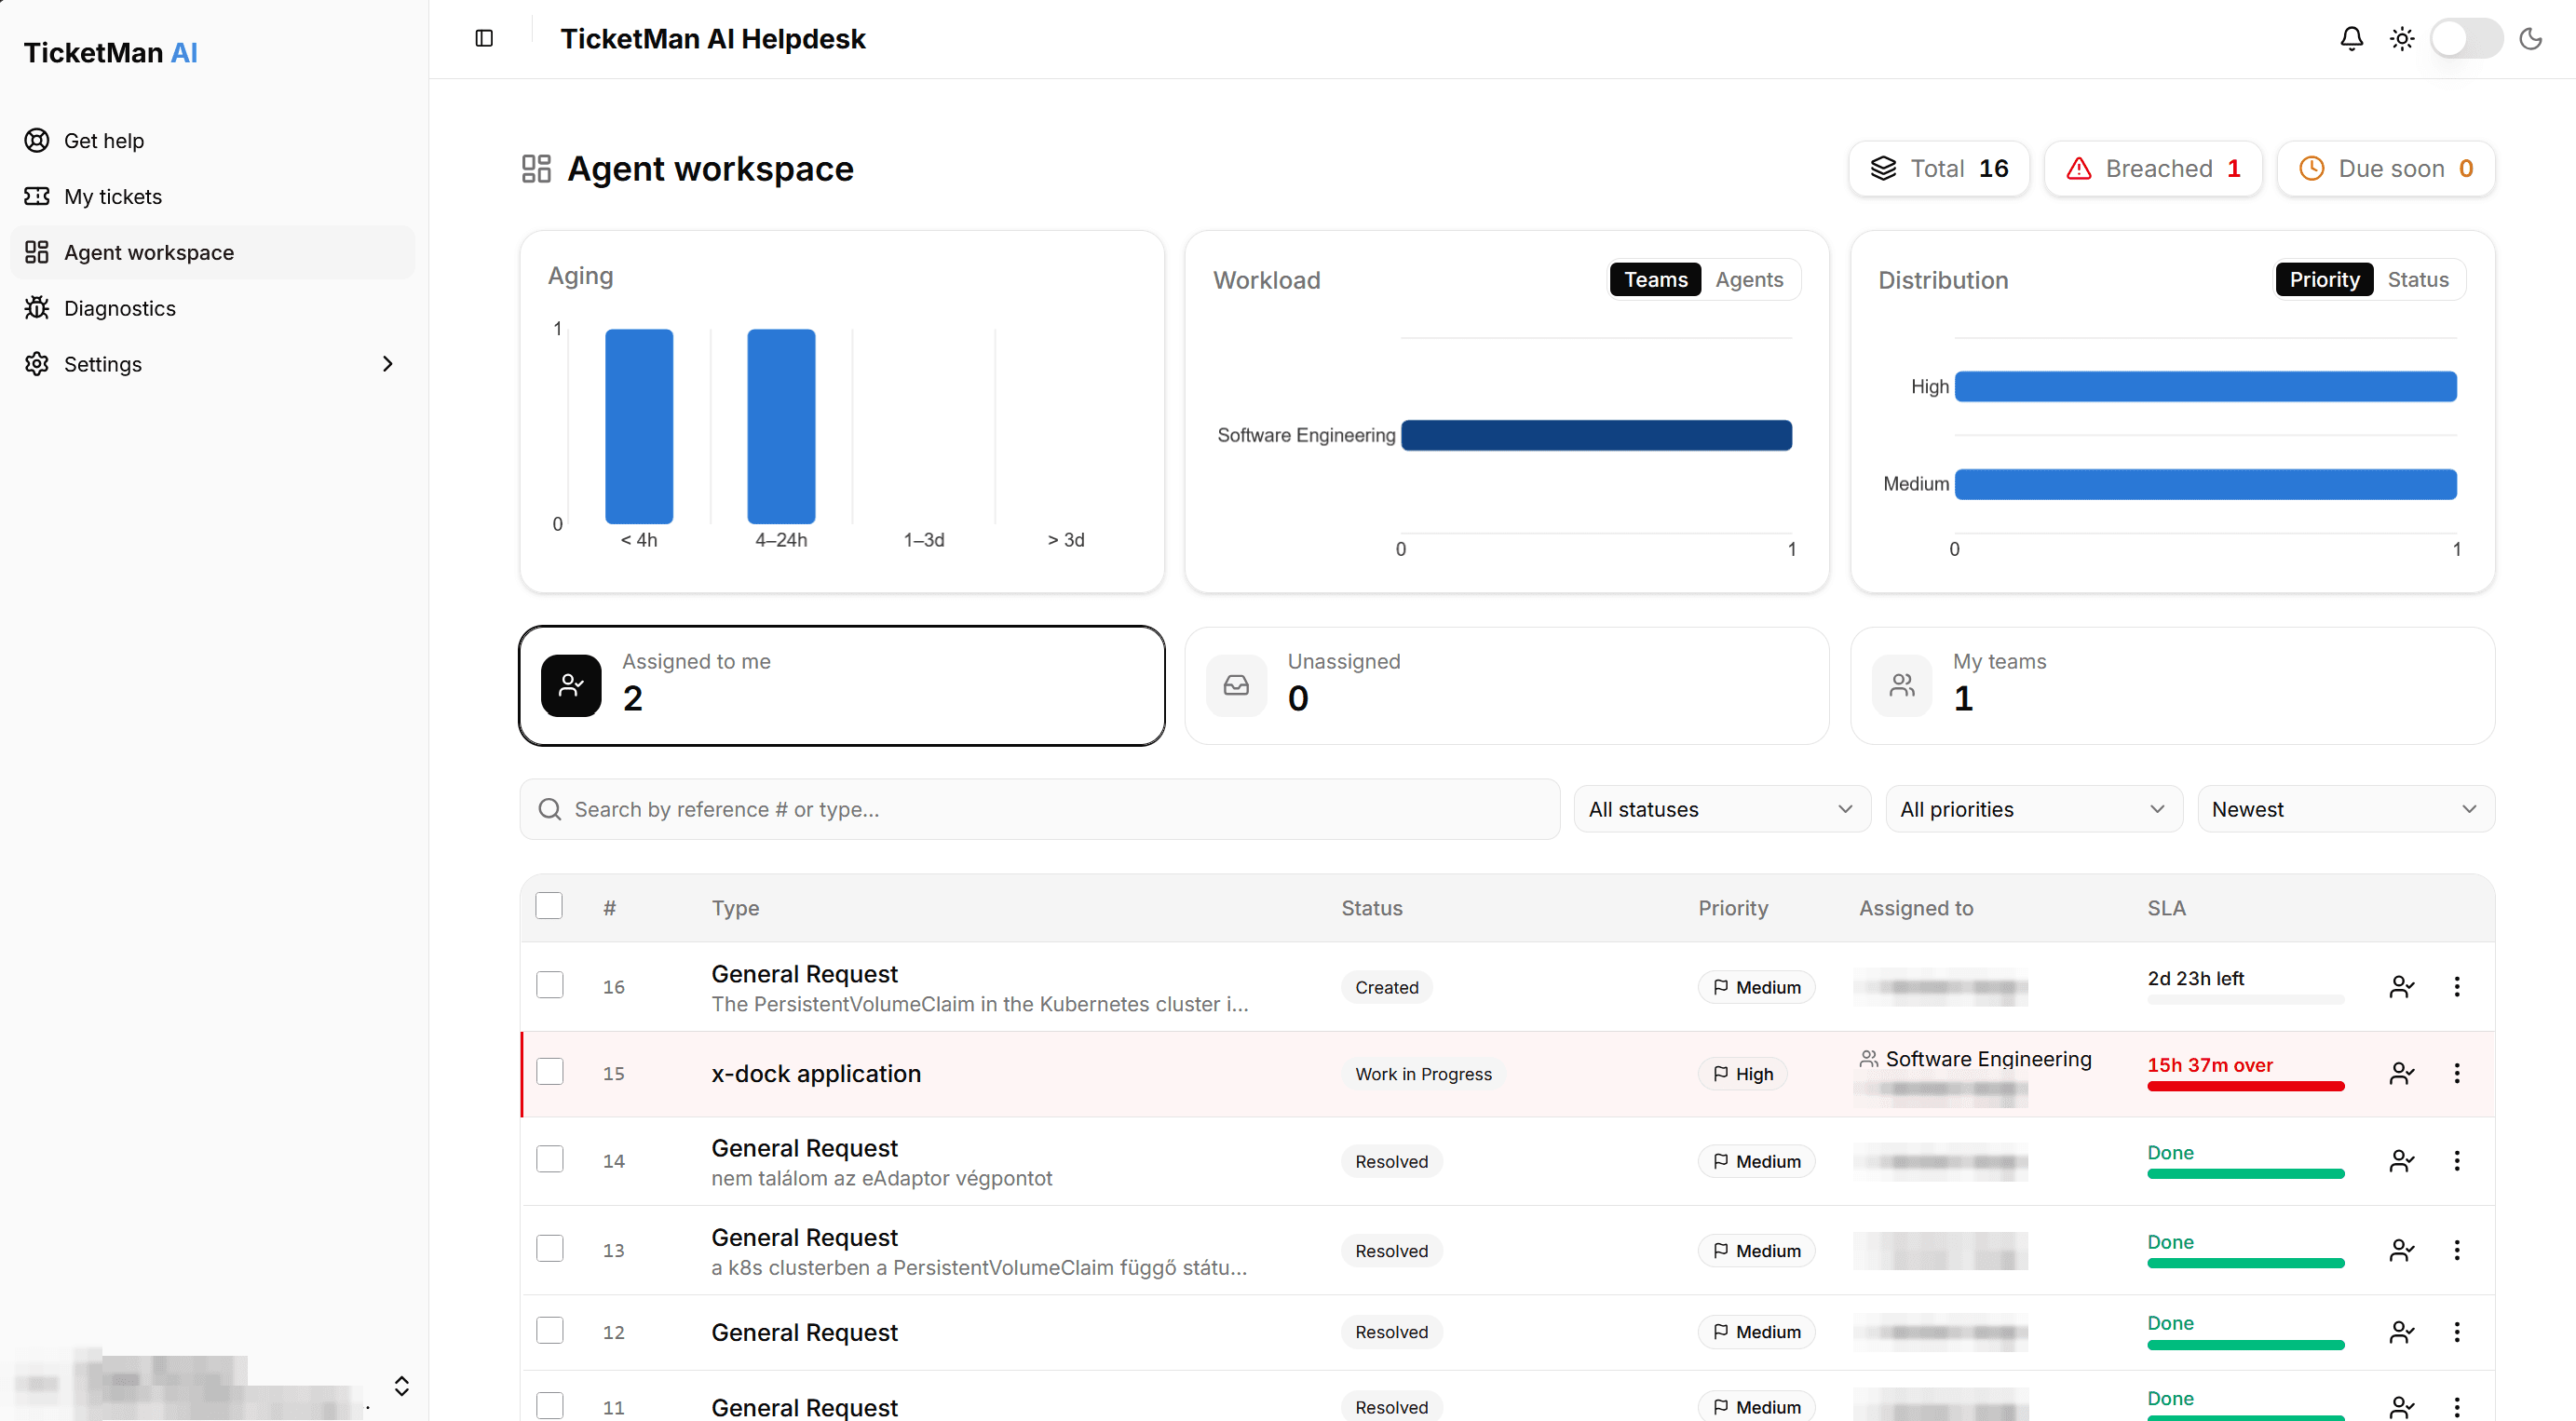Viewport: 2576px width, 1421px height.
Task: Switch Distribution to Status tab
Action: tap(2417, 279)
